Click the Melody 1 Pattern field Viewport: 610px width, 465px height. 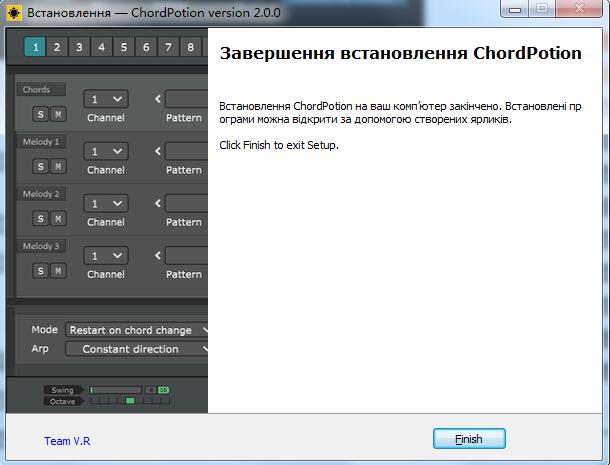186,151
